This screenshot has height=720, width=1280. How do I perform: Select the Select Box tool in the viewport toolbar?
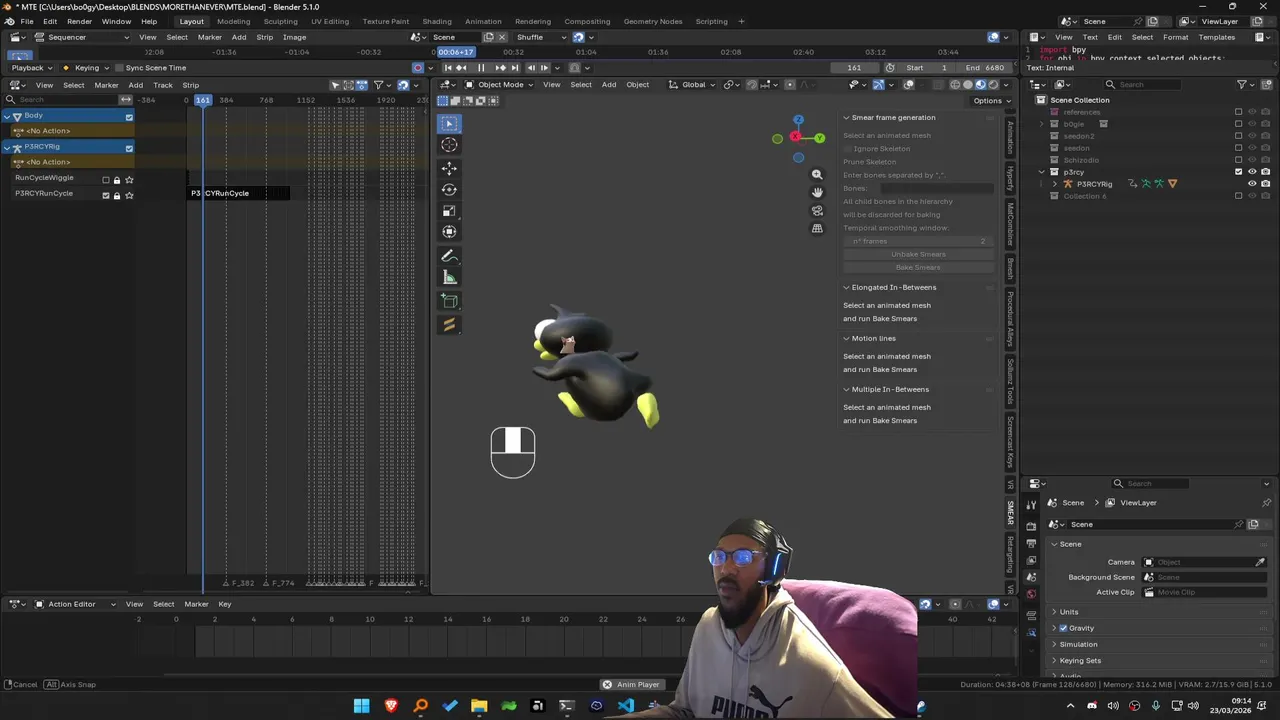coord(449,123)
